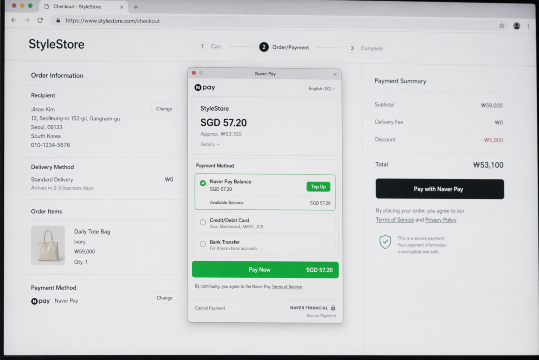Click the secure payment shield icon
Viewport: 539px width, 360px height.
pos(385,242)
